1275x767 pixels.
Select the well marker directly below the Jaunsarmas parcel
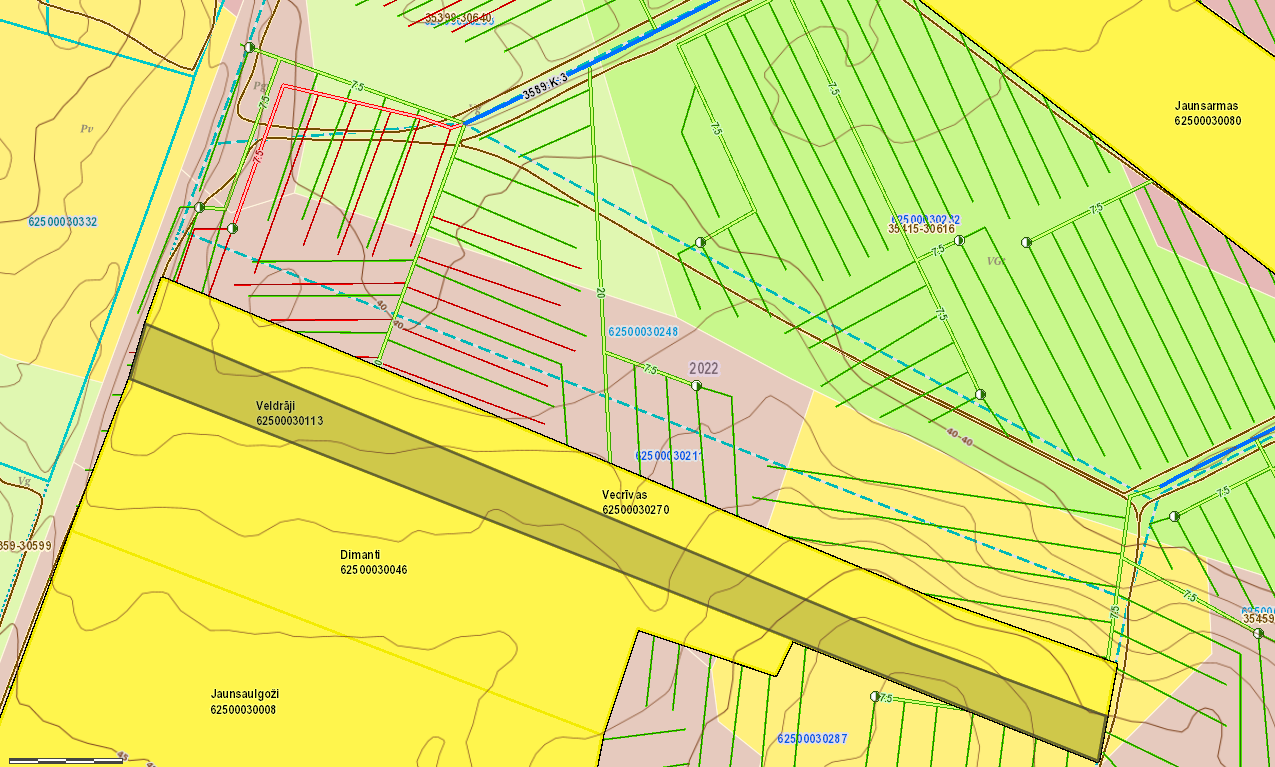[x=1026, y=242]
